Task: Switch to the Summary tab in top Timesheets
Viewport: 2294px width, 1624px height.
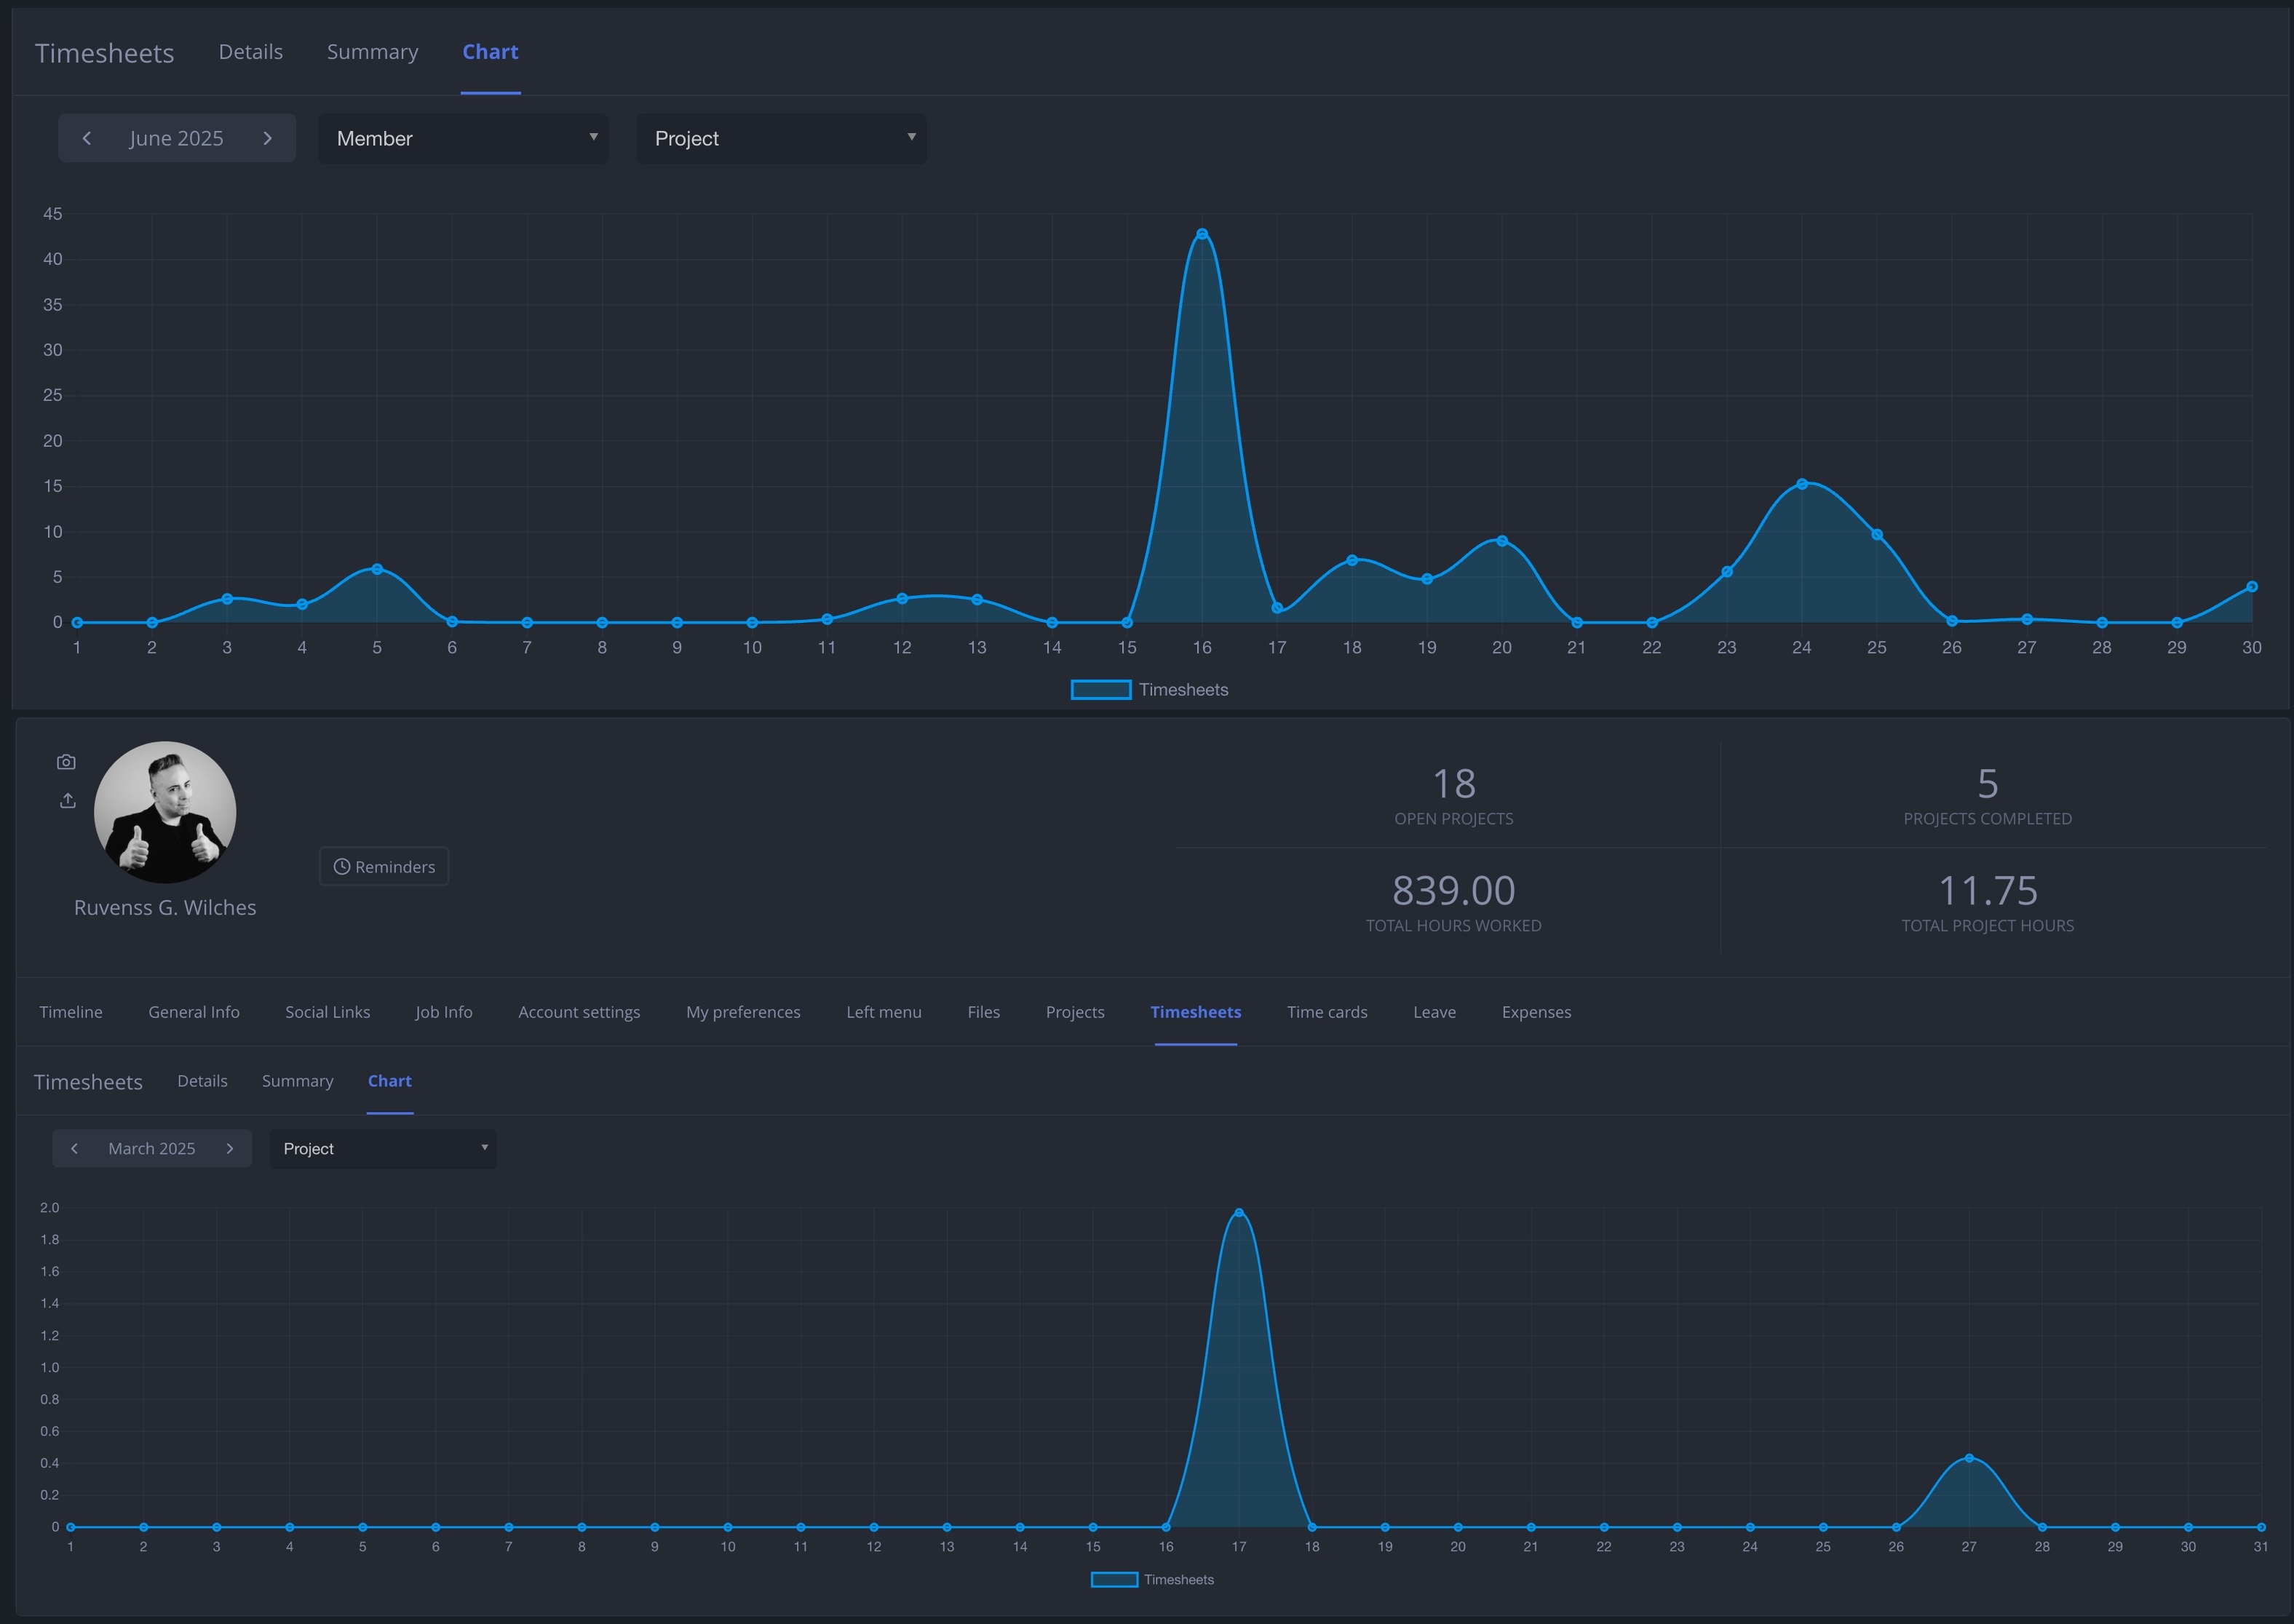Action: click(x=372, y=51)
